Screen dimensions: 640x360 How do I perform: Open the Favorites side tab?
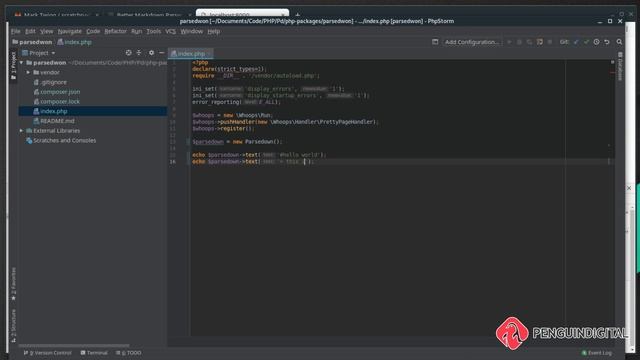point(13,284)
